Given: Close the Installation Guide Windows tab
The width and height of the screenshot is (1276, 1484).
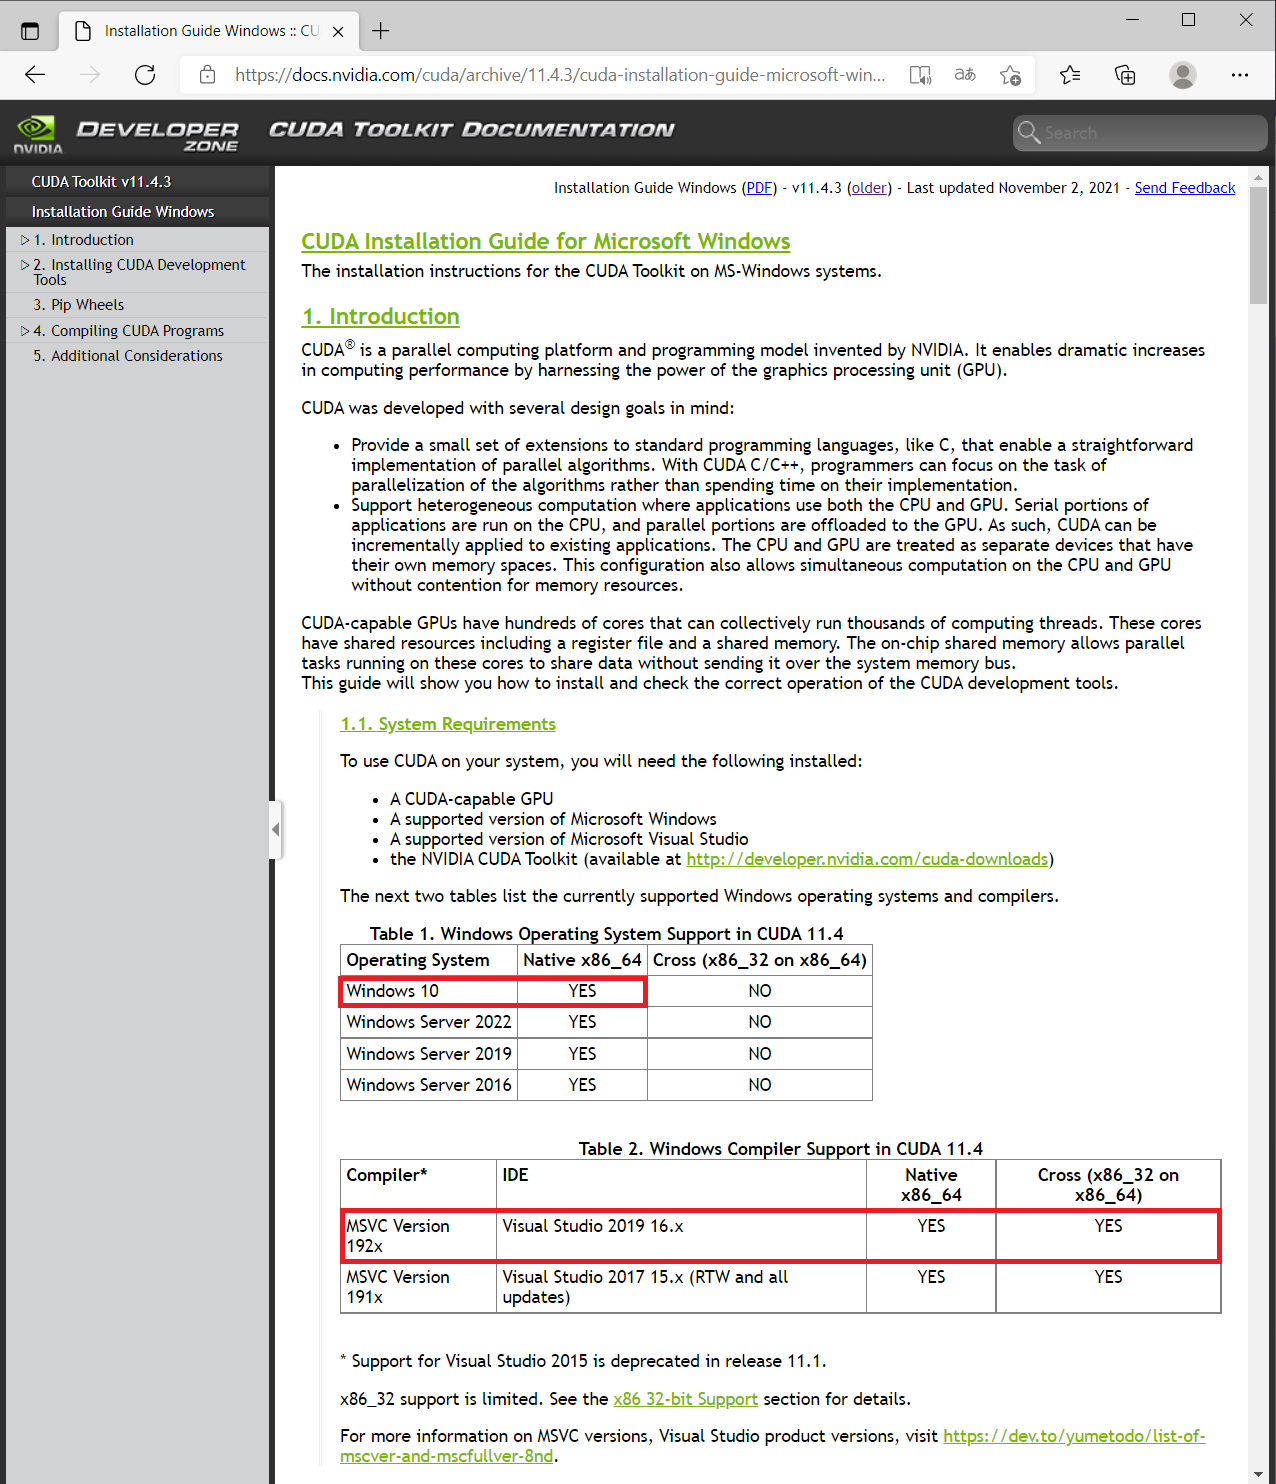Looking at the screenshot, I should click(x=338, y=31).
